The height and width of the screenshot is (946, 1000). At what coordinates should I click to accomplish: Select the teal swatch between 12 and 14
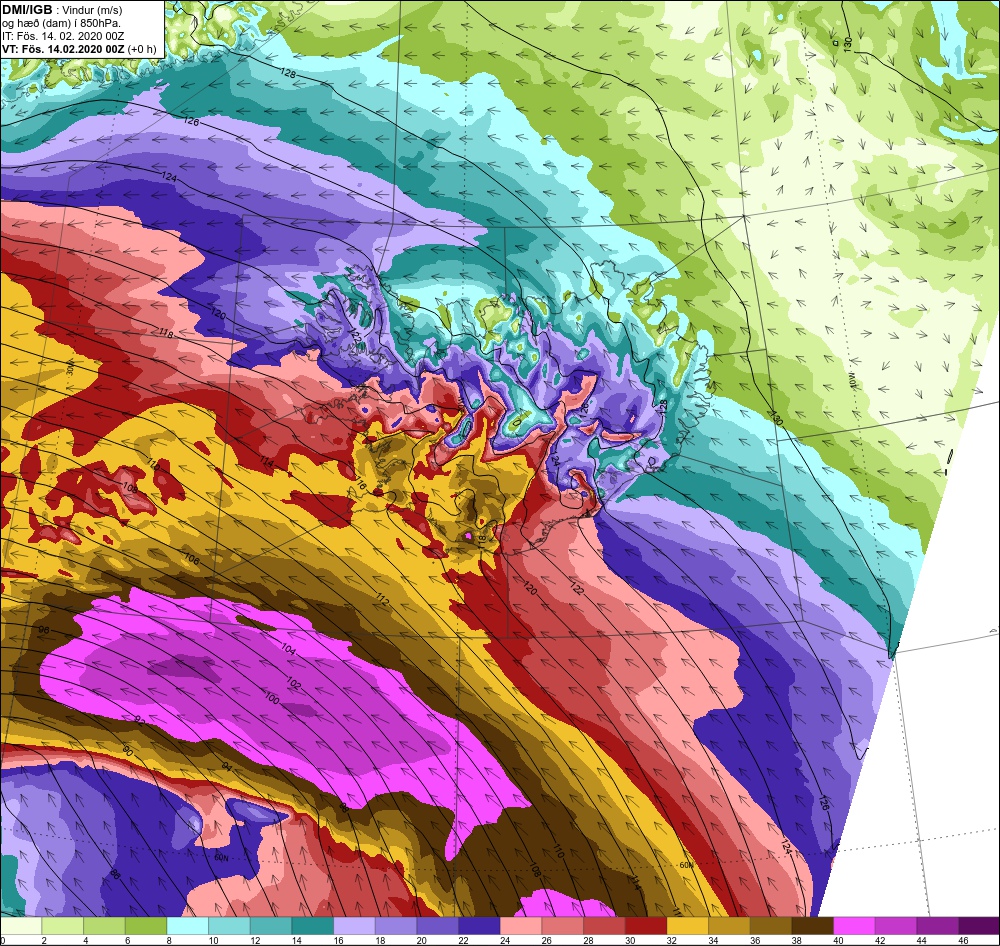click(x=271, y=926)
